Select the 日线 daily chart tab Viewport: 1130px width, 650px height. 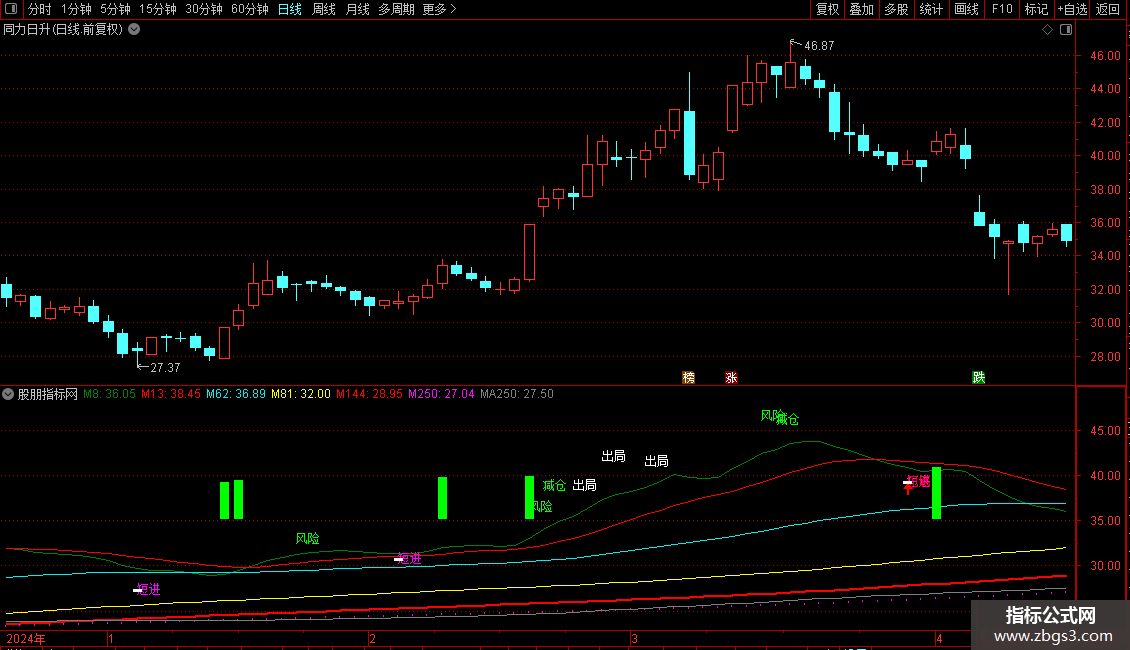(x=290, y=9)
